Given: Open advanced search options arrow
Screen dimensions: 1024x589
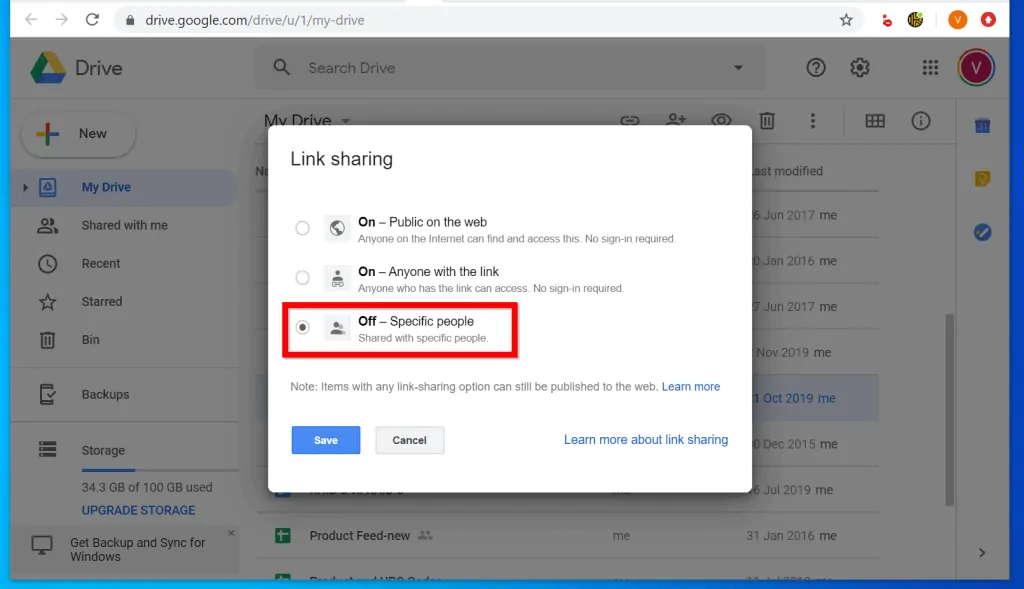Looking at the screenshot, I should (738, 67).
